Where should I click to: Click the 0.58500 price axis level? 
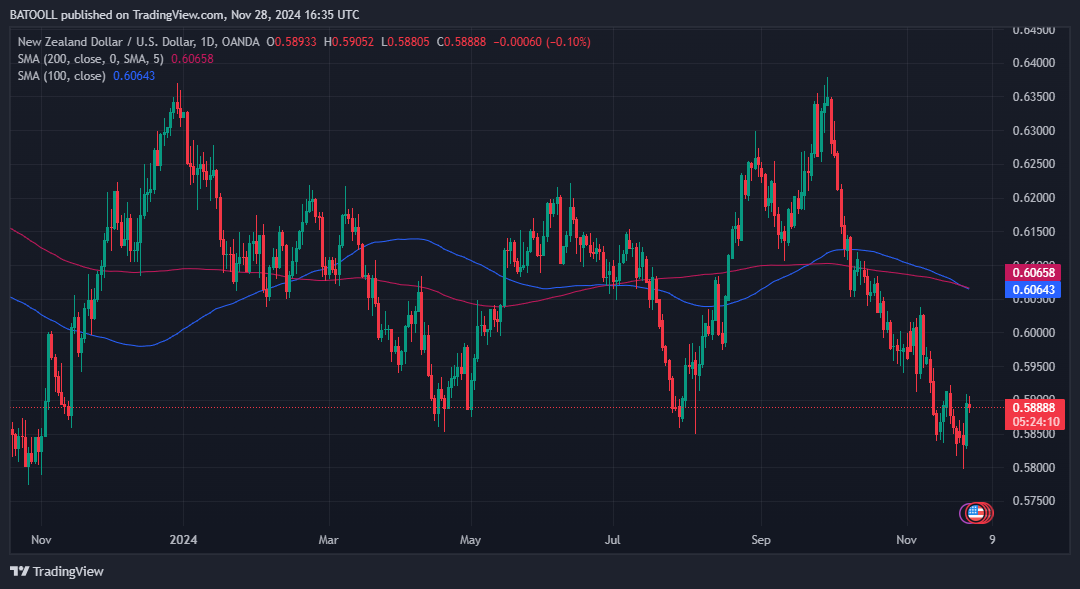(1034, 434)
